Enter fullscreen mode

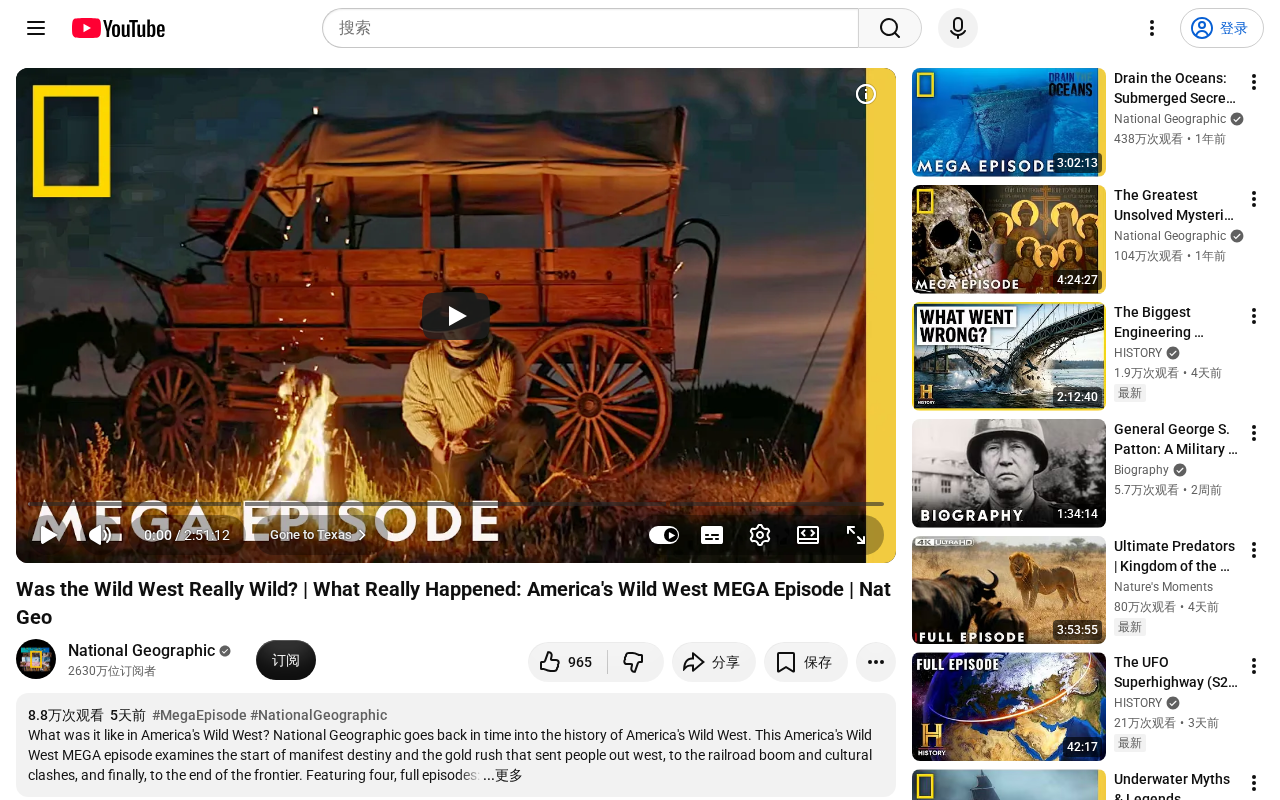(x=856, y=535)
